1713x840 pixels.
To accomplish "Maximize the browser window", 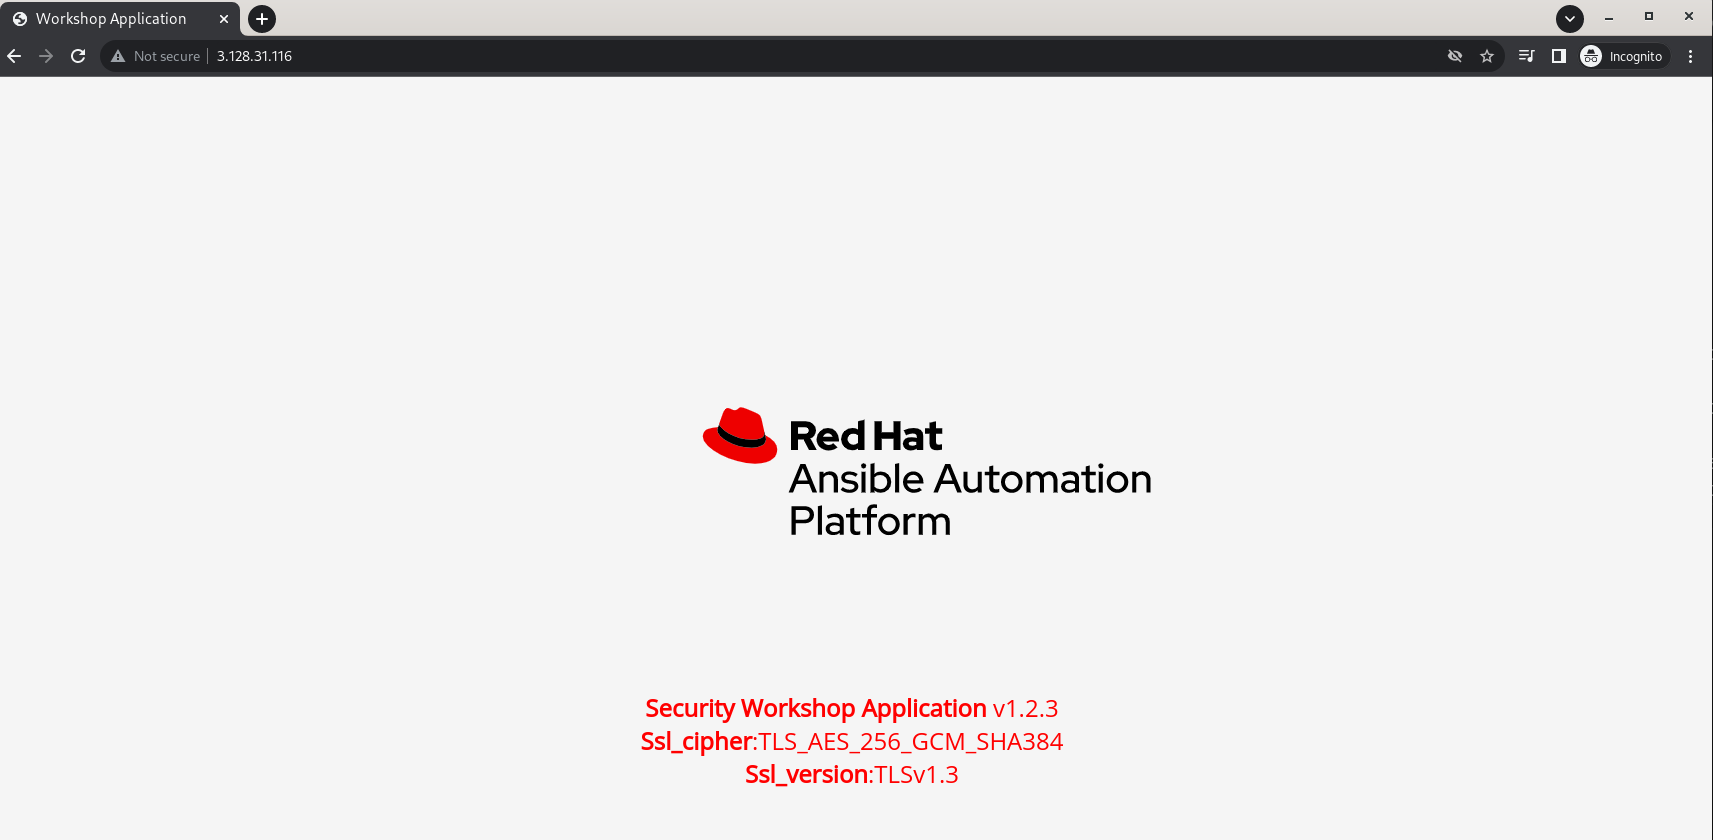I will 1649,17.
